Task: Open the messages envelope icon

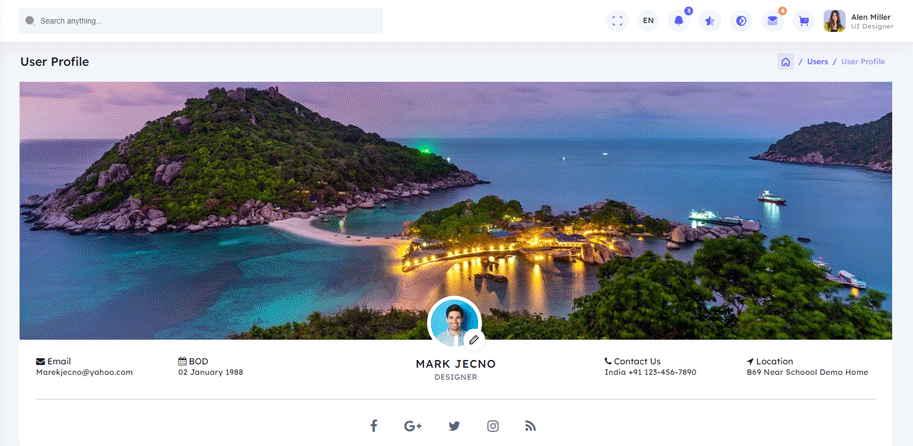Action: point(772,21)
